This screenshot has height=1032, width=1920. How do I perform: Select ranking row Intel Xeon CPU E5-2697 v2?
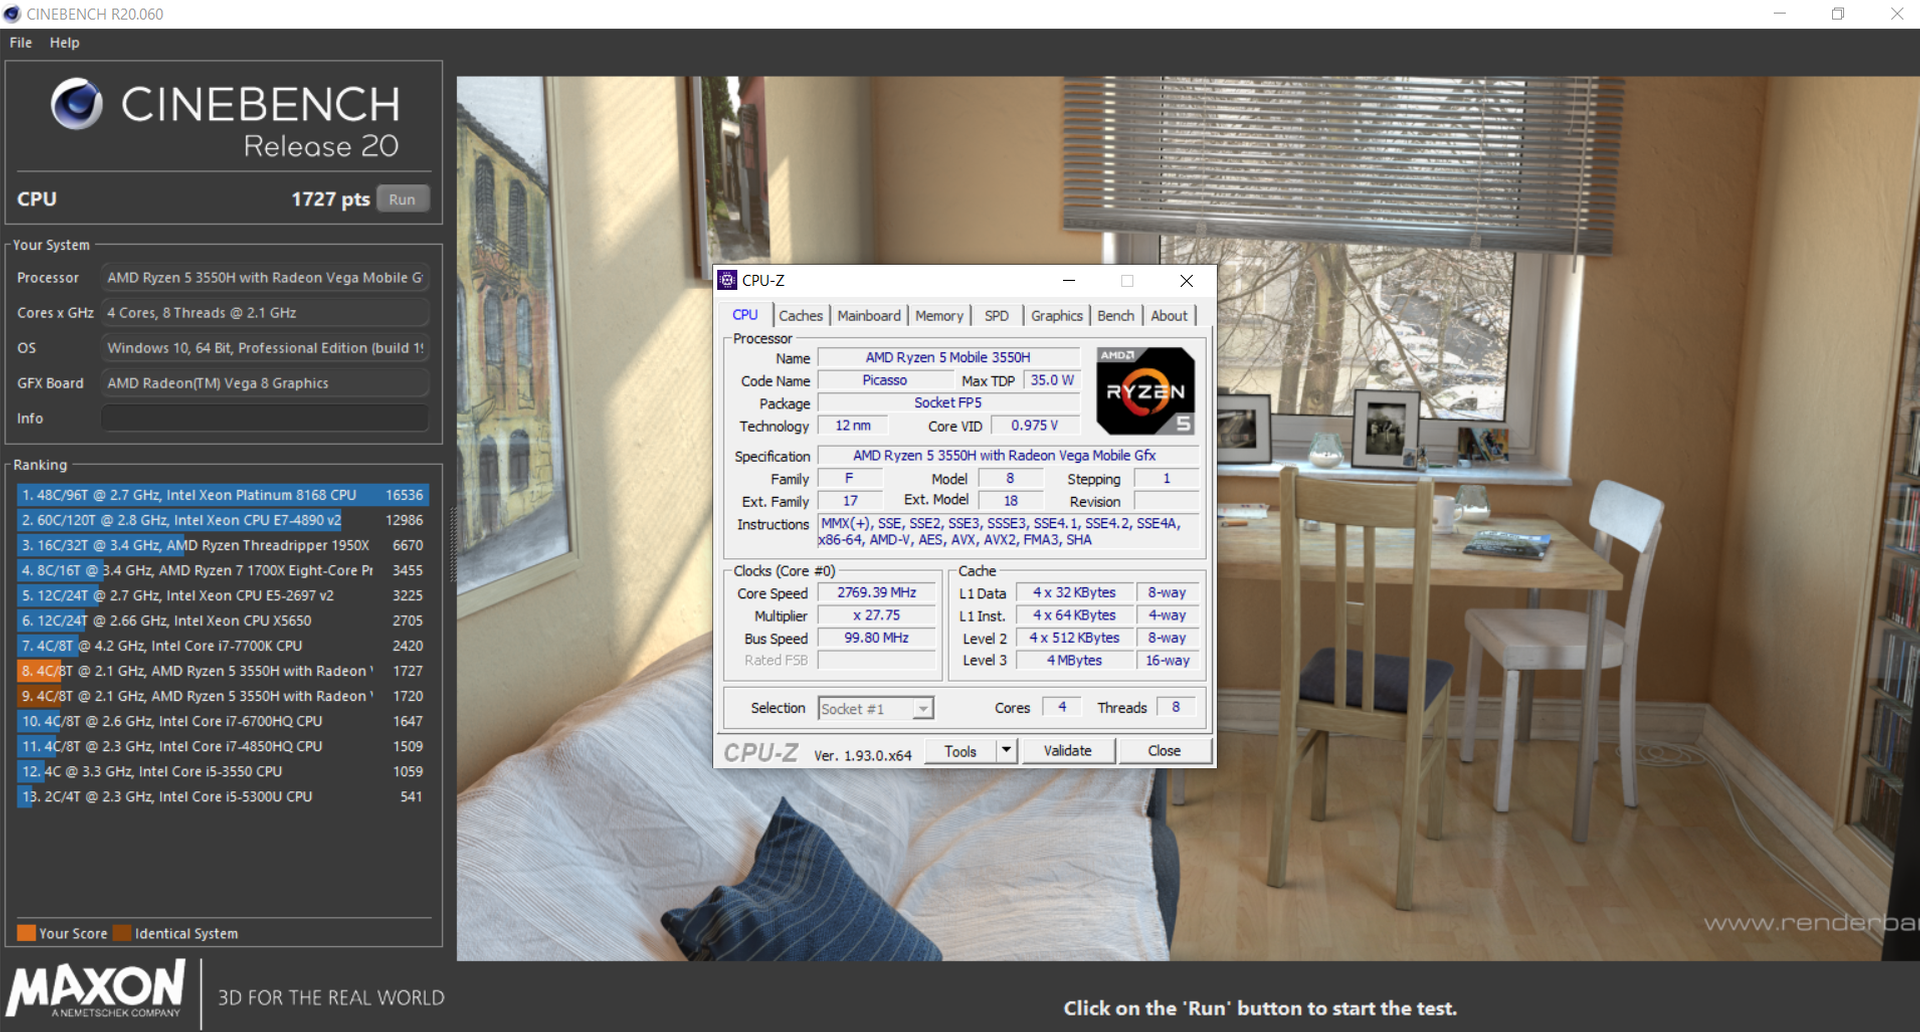coord(223,595)
